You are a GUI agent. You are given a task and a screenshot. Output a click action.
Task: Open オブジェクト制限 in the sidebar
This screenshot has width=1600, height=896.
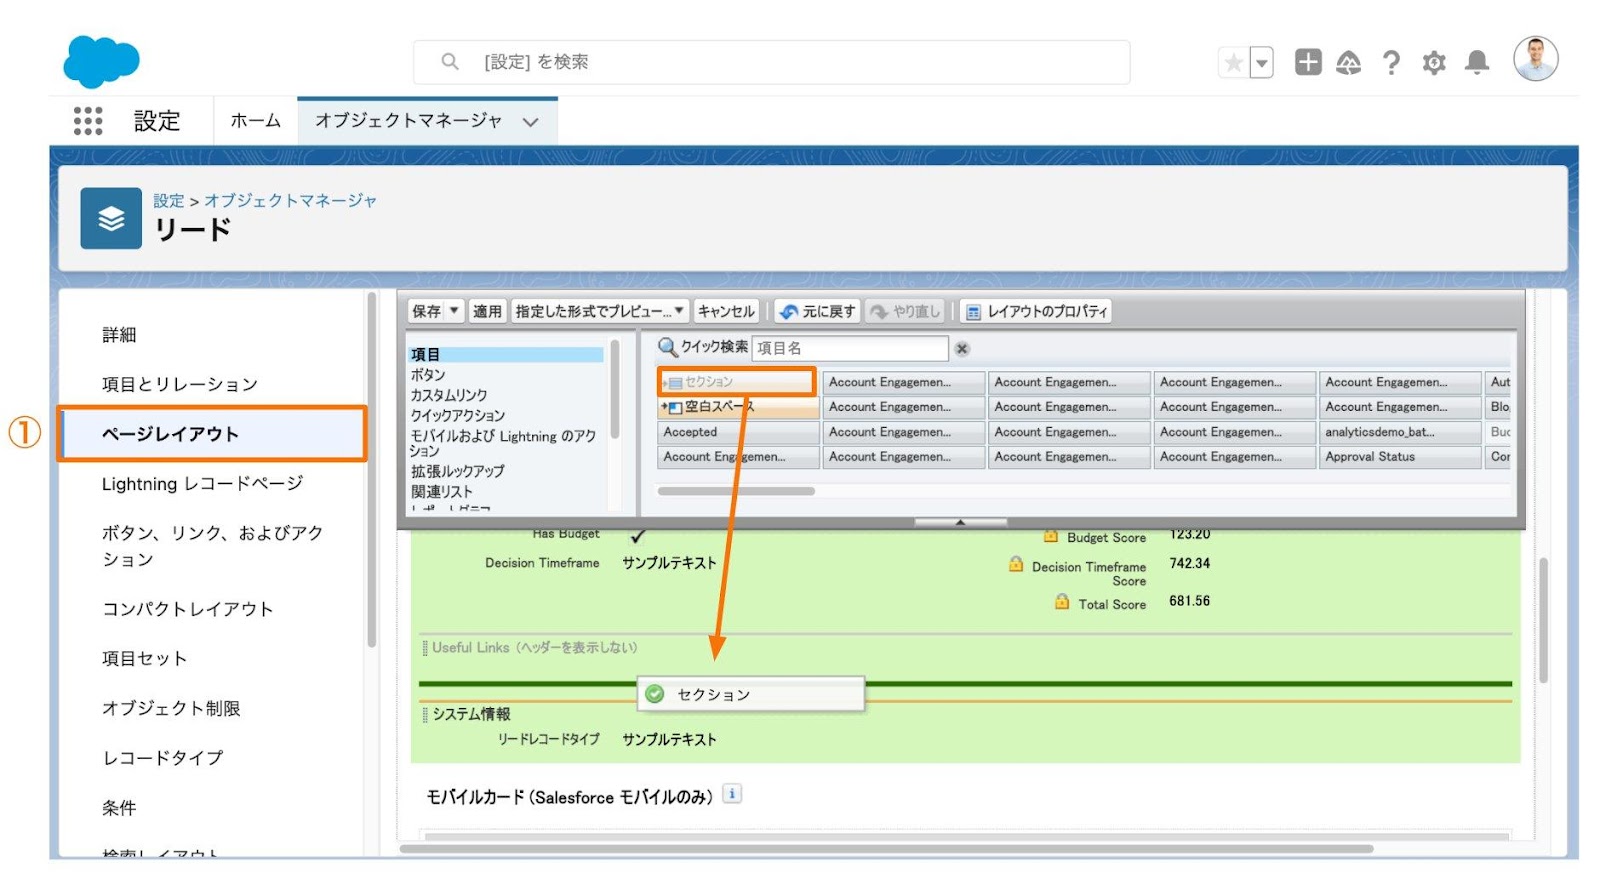click(x=171, y=708)
